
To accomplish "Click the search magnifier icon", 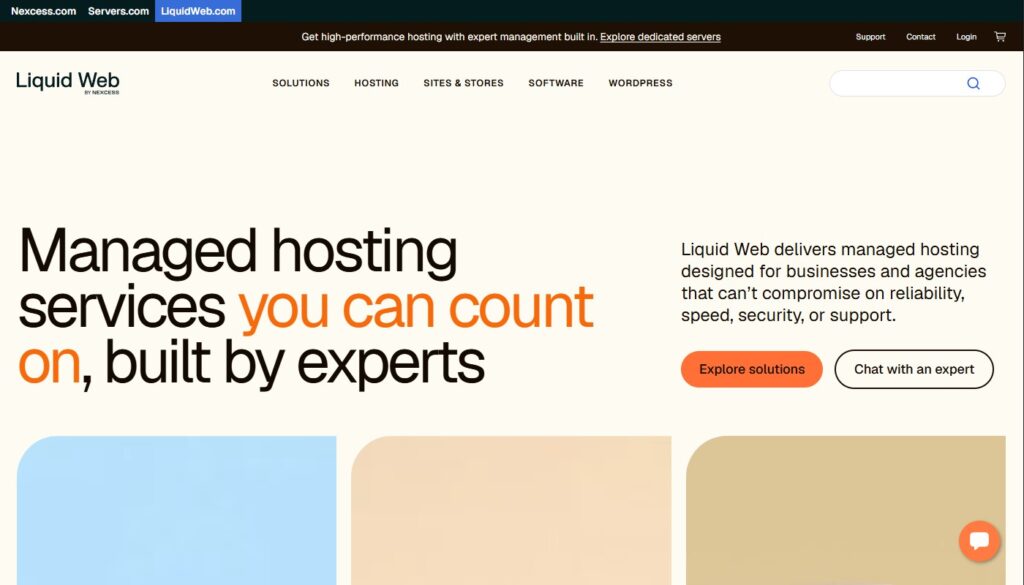I will [973, 84].
